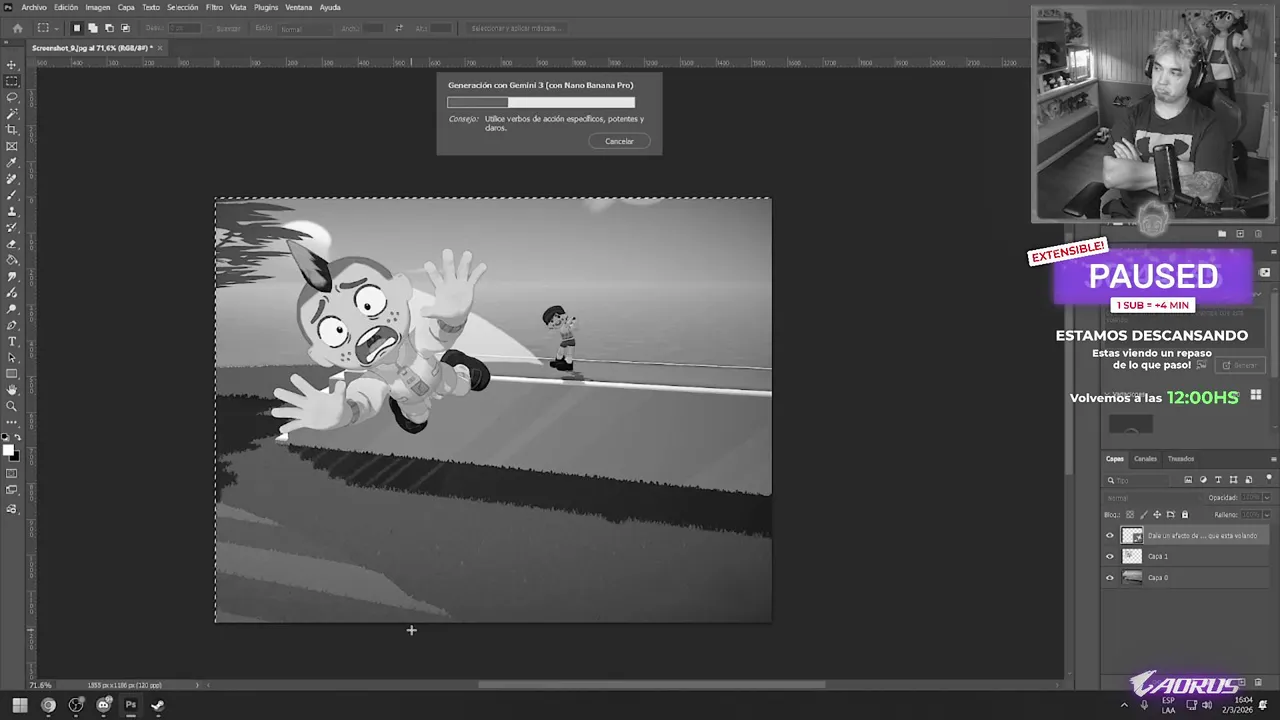Select the Eraser tool
Screen dimensions: 1280x720
point(12,244)
